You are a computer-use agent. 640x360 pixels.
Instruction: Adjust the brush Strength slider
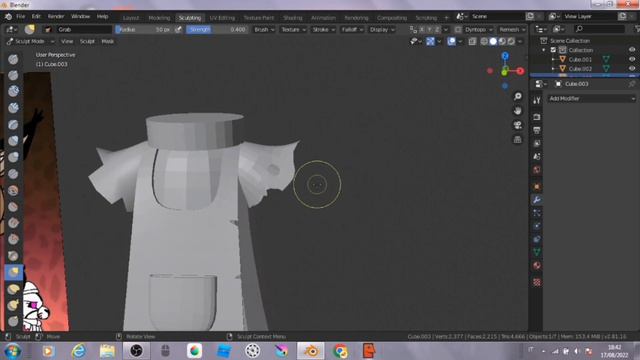click(x=217, y=29)
